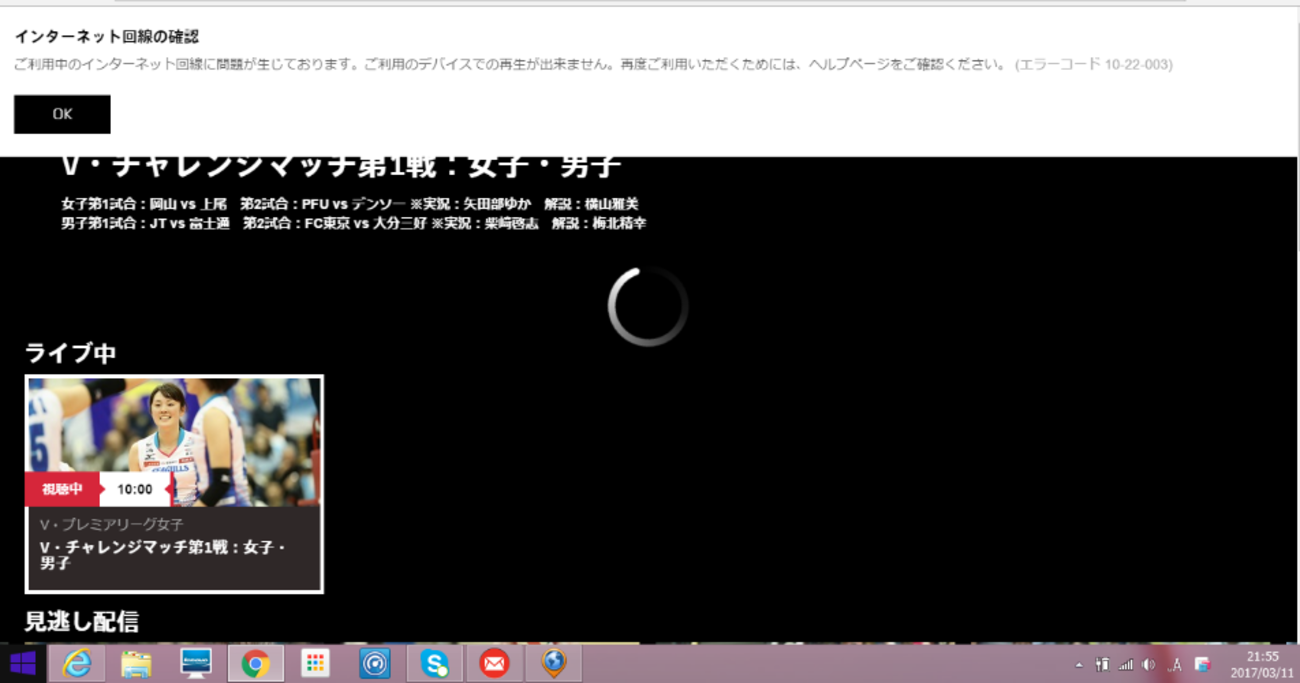This screenshot has width=1300, height=683.
Task: Select the インターネット回線の確認 dialog title
Action: [x=106, y=36]
